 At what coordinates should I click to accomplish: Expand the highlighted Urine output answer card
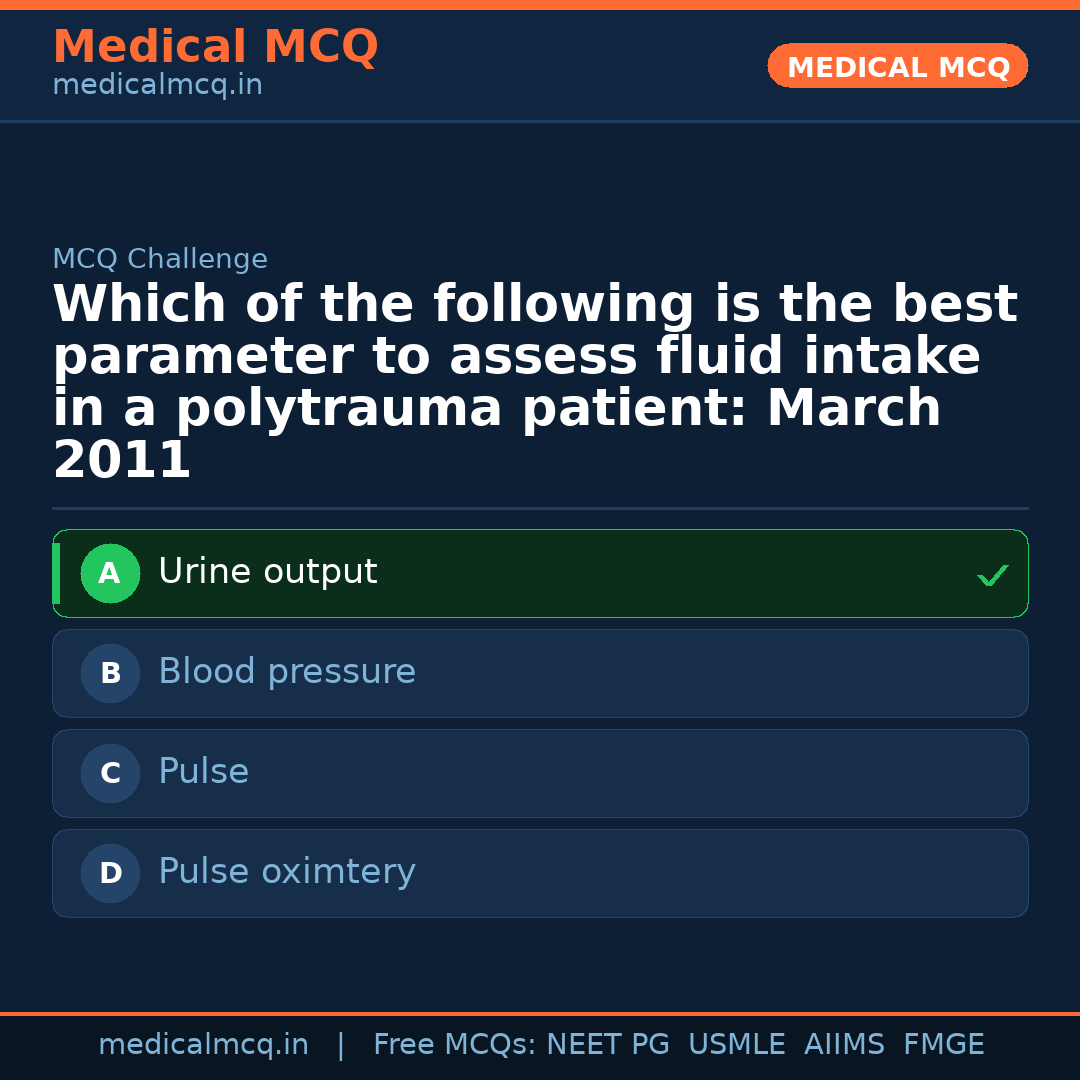click(540, 573)
